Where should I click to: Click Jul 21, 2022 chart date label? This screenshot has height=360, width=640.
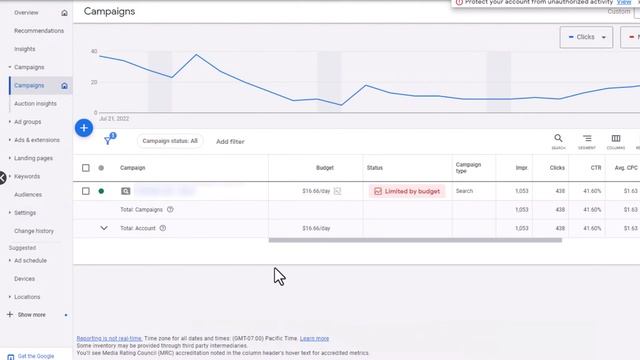pyautogui.click(x=114, y=119)
